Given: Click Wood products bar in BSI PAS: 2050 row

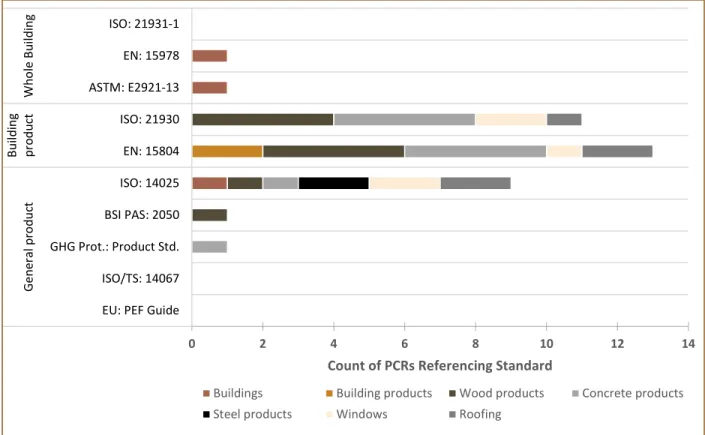Looking at the screenshot, I should pos(210,215).
